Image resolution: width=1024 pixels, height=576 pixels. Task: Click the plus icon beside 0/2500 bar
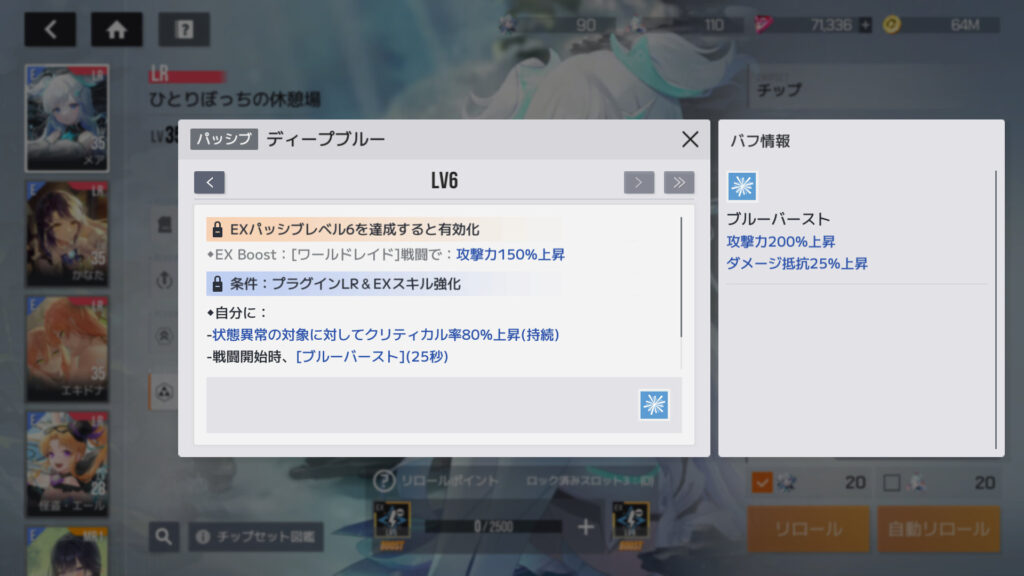(x=586, y=527)
